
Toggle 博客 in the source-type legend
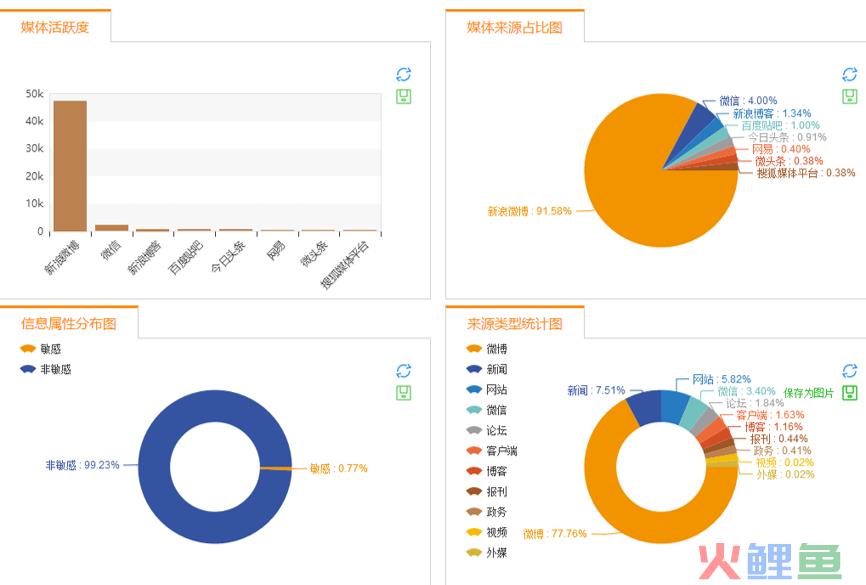click(487, 471)
